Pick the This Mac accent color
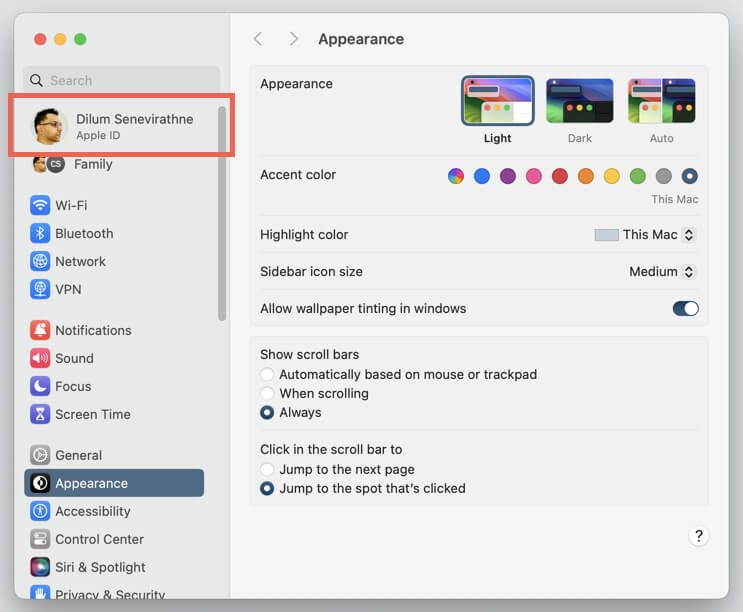 (x=689, y=176)
